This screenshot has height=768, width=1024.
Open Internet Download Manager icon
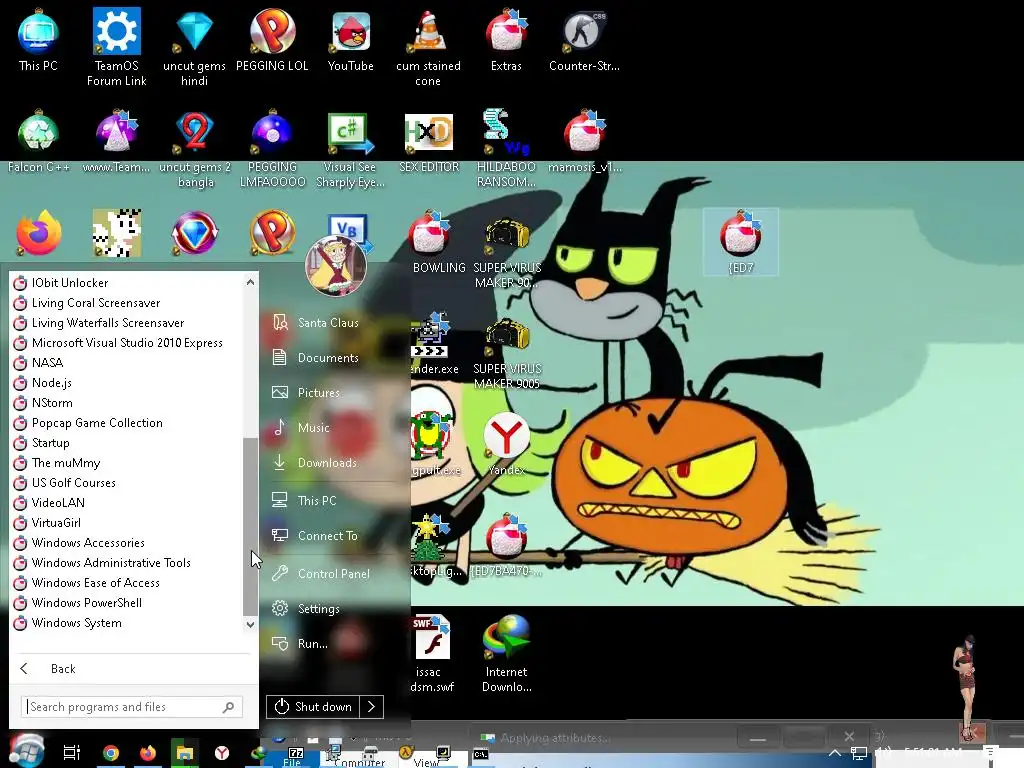point(506,653)
